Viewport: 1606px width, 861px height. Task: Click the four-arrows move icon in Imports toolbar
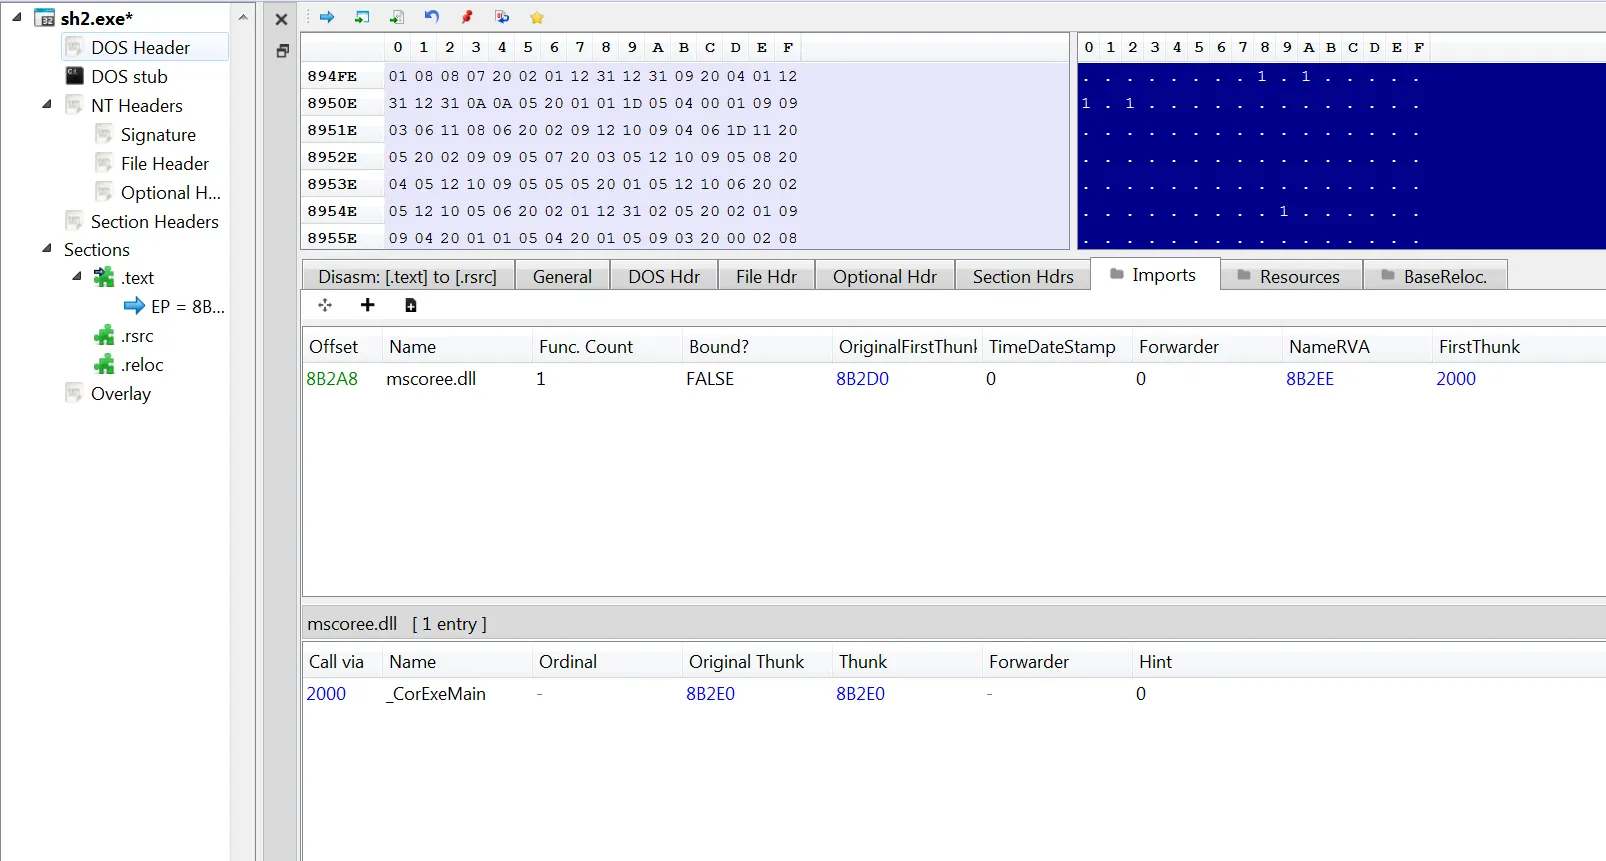click(x=325, y=305)
